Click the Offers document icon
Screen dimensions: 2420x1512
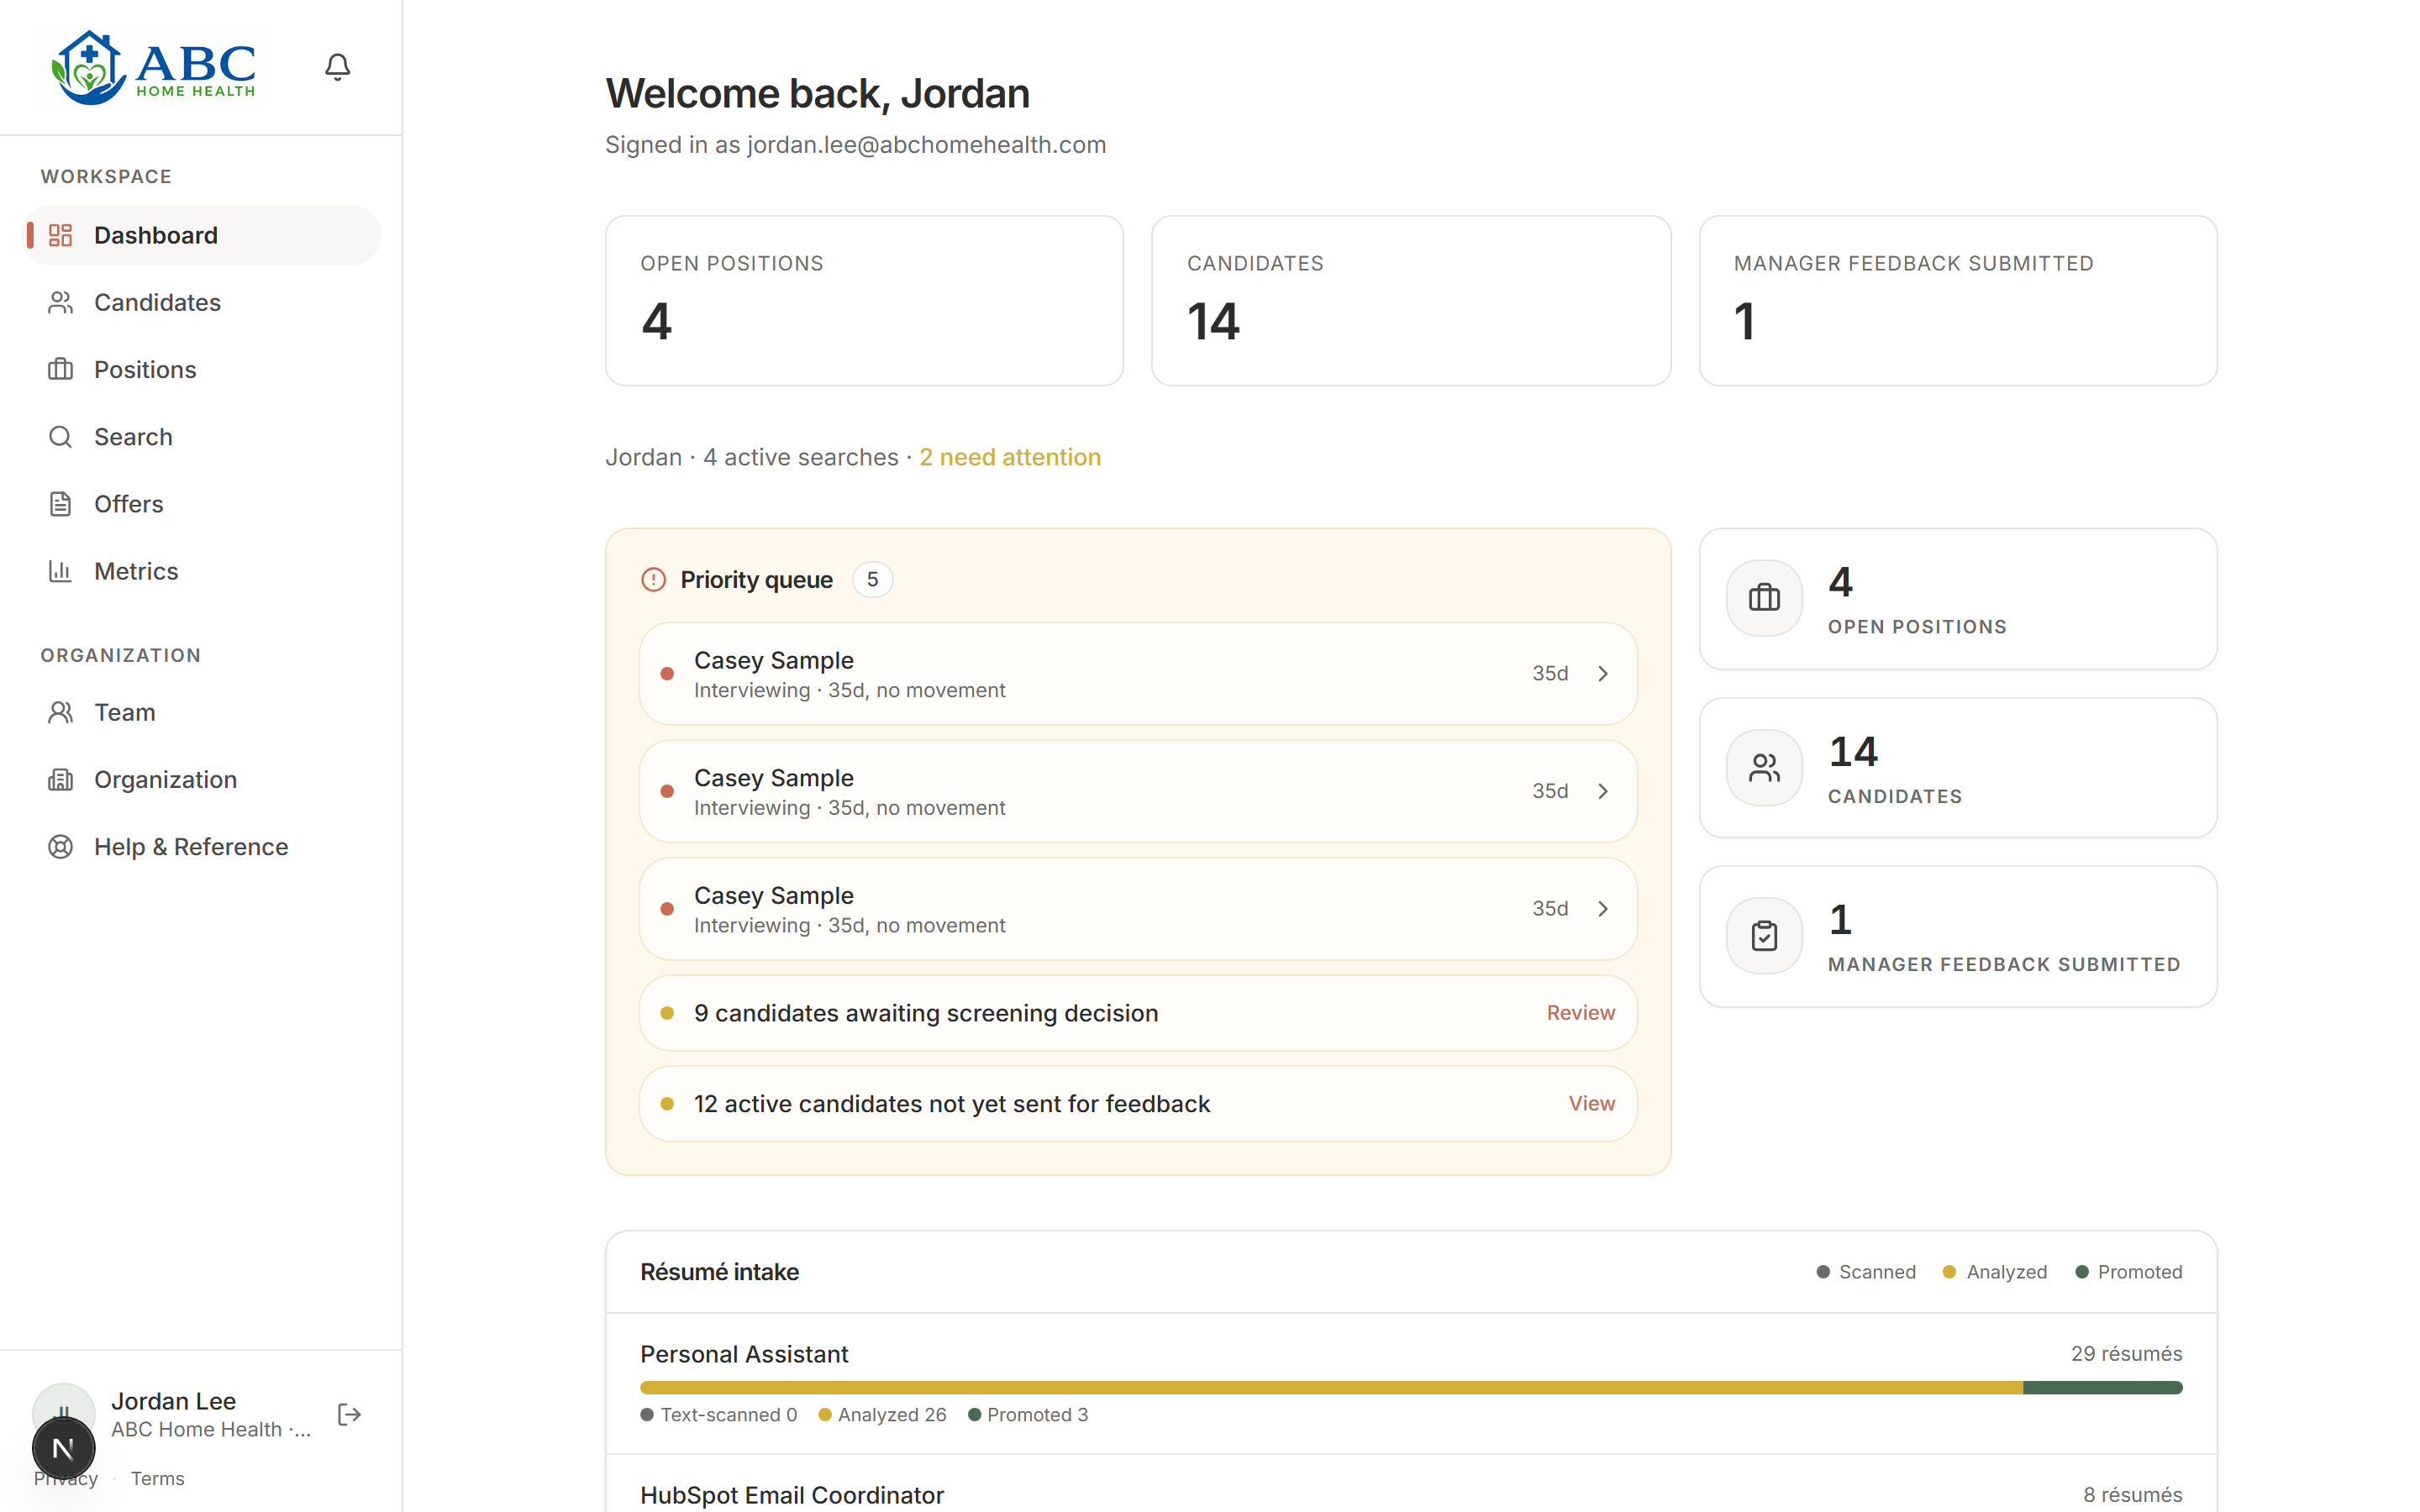click(x=60, y=504)
